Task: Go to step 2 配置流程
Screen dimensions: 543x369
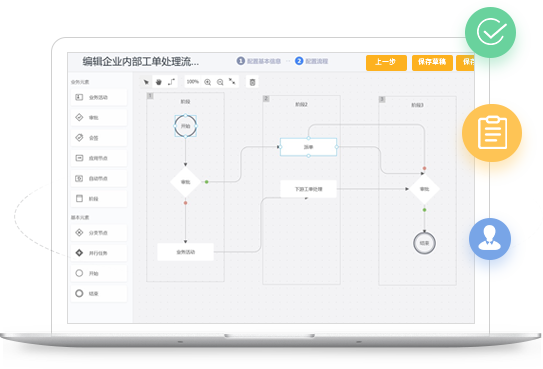Action: 311,61
